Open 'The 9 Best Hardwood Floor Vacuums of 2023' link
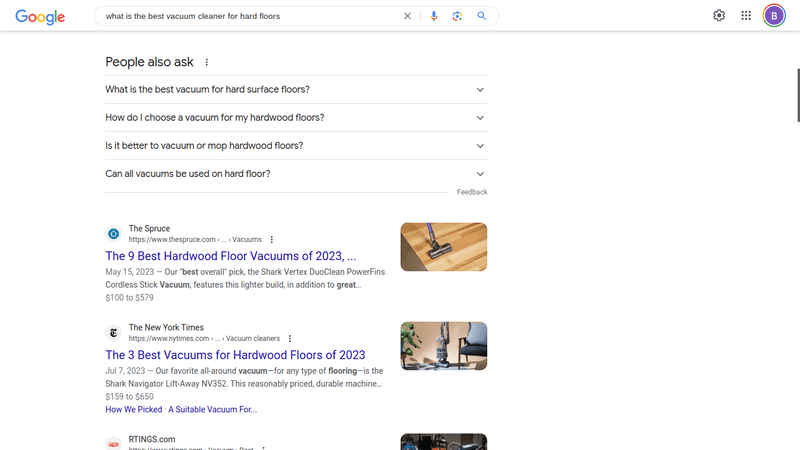 click(231, 256)
